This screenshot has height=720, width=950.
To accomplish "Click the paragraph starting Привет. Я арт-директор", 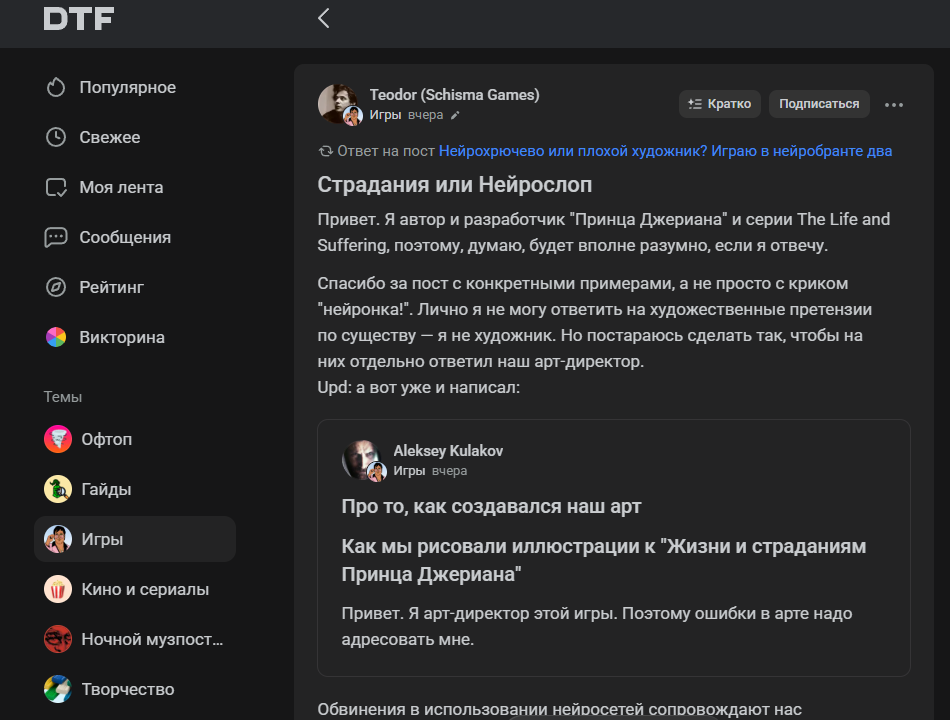I will 597,626.
